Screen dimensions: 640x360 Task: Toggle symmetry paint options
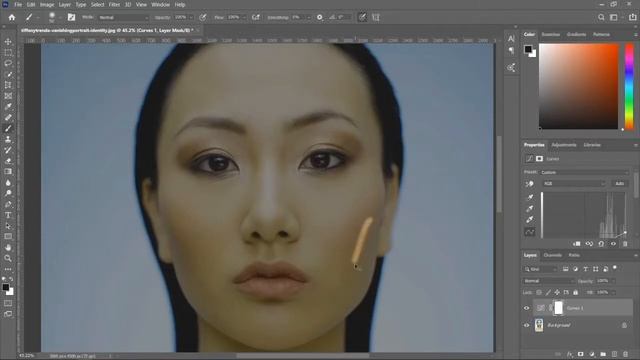point(376,18)
